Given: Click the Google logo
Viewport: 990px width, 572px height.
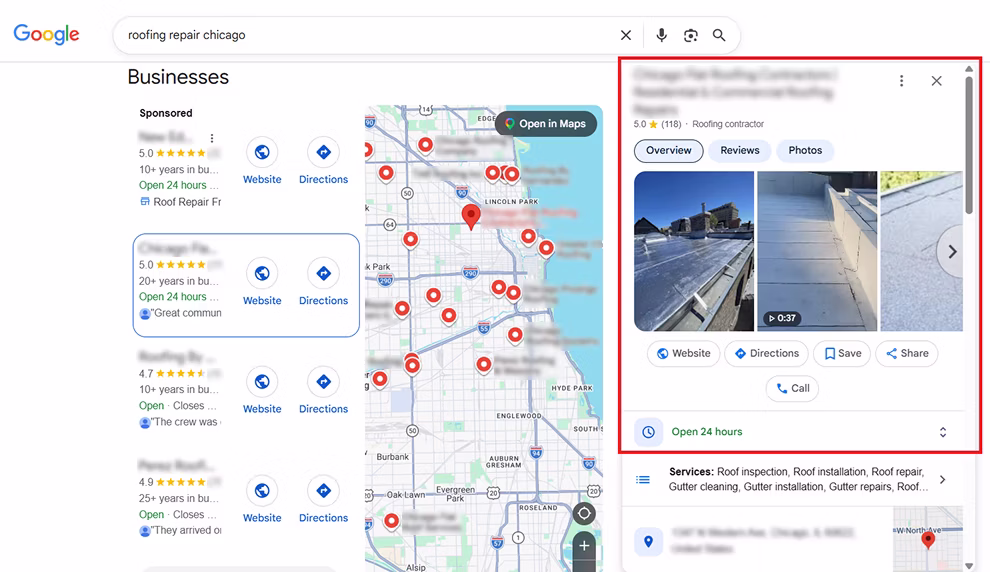Looking at the screenshot, I should pos(47,34).
